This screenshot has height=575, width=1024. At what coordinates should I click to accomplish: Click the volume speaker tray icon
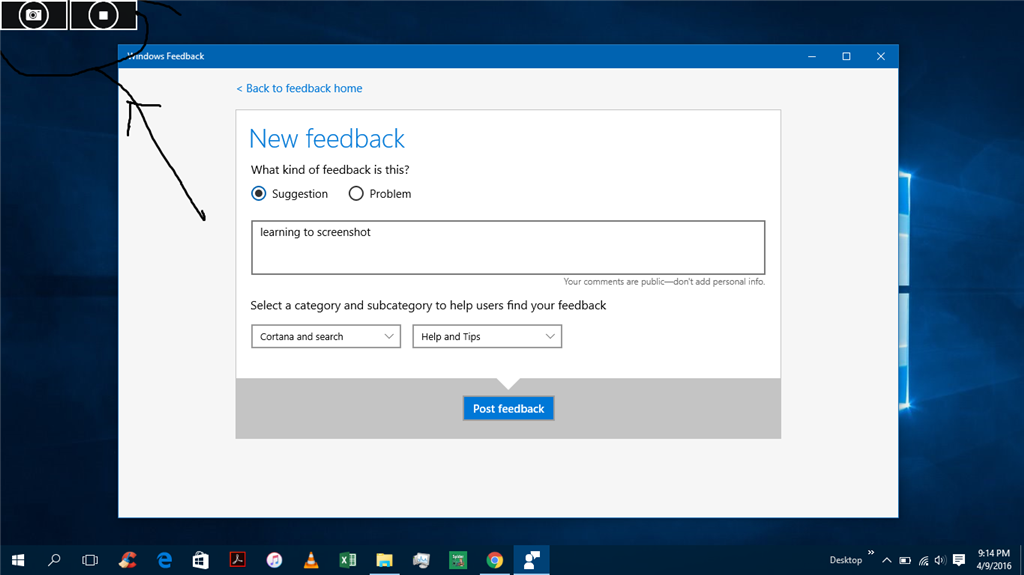click(940, 560)
